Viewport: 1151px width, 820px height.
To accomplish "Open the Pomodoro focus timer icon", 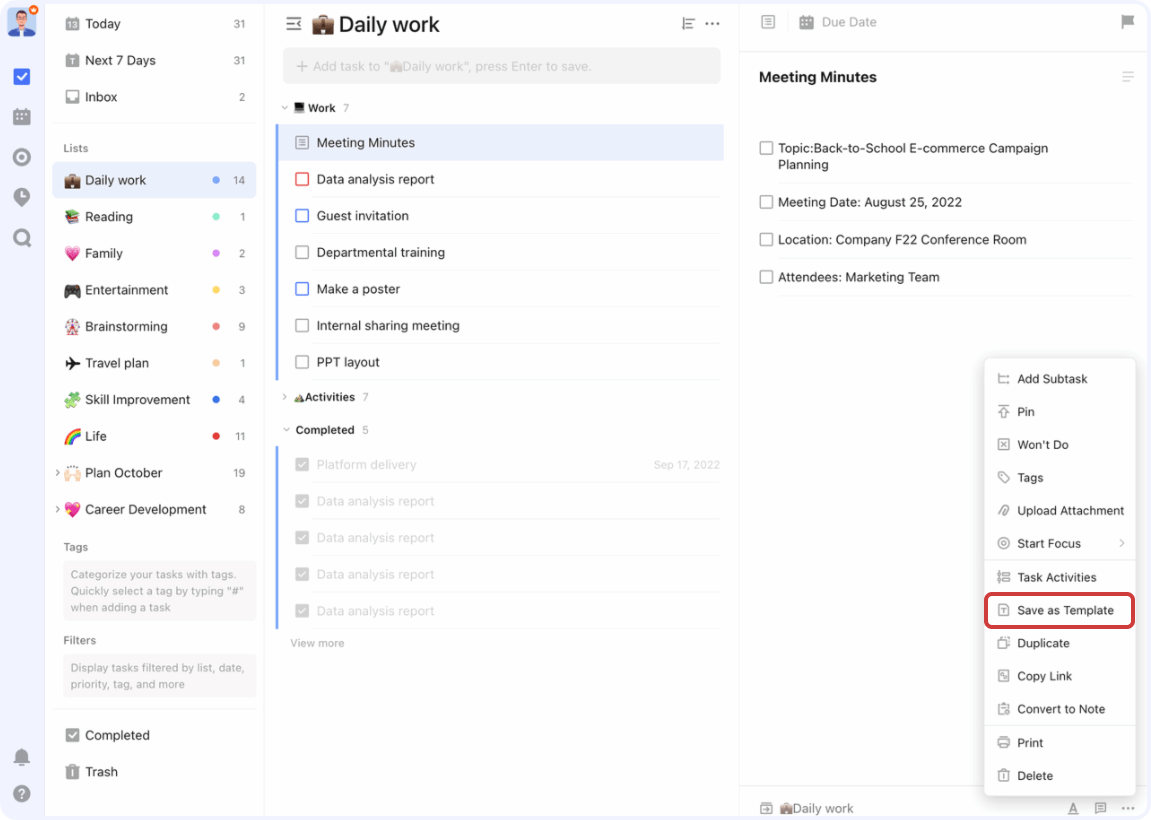I will pos(22,197).
